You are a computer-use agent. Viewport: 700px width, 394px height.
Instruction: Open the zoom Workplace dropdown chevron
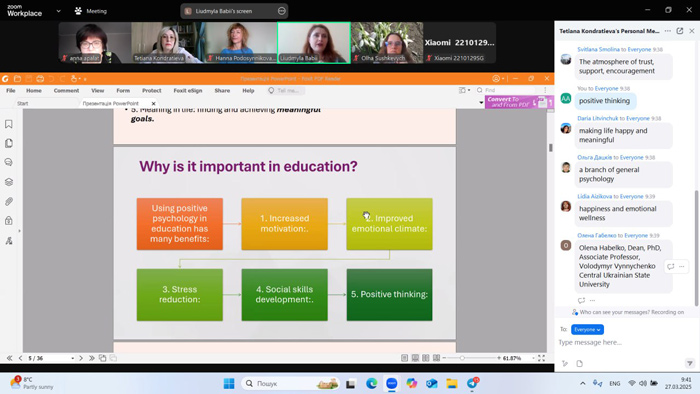tap(58, 11)
